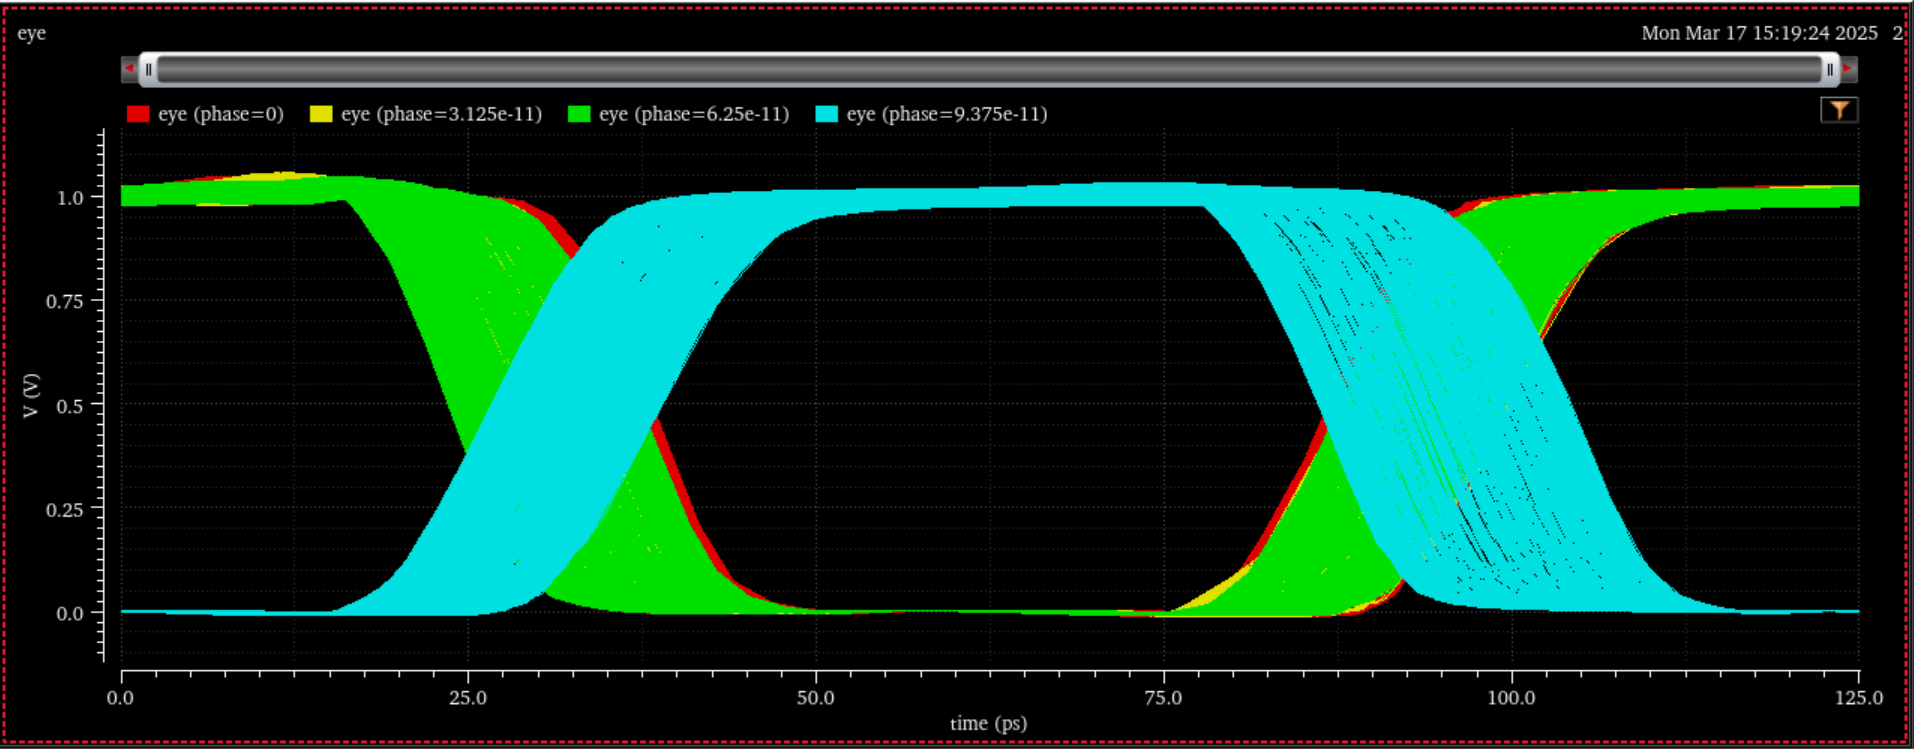Click the green swatch for phase=6.25e-11
Viewport: 1914px width, 749px height.
[x=579, y=114]
